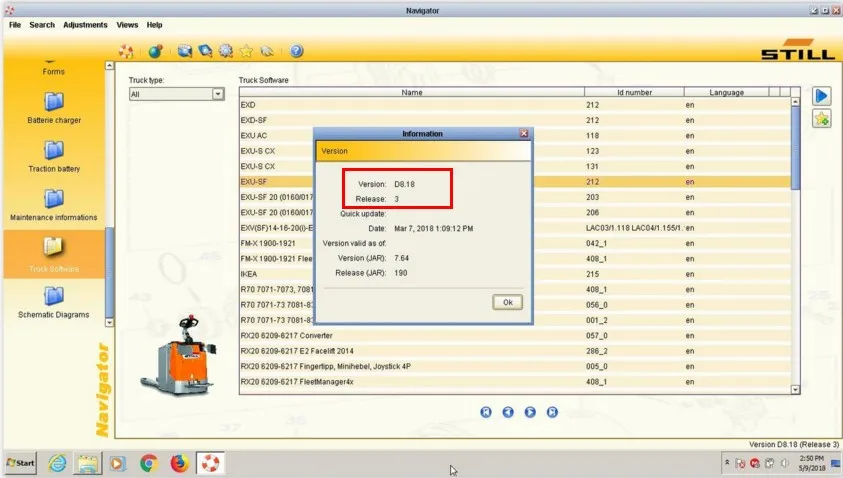Click the truck list vertical scrollbar thumb
Screen dimensions: 843x478
(795, 148)
